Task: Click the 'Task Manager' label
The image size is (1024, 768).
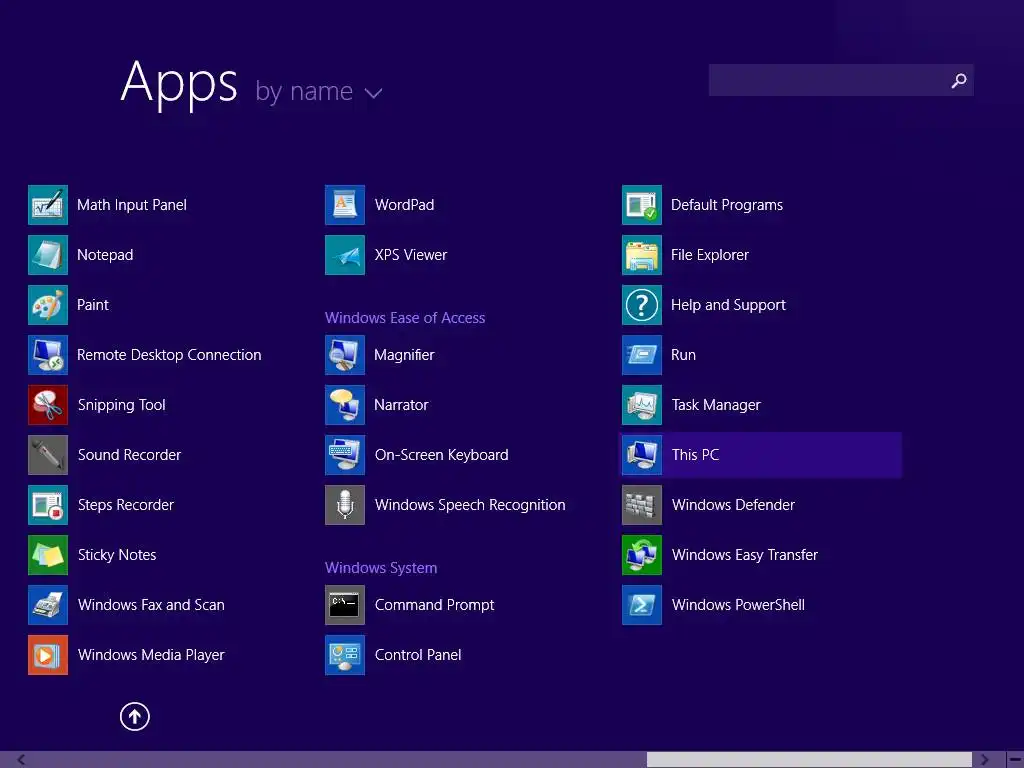Action: [716, 405]
